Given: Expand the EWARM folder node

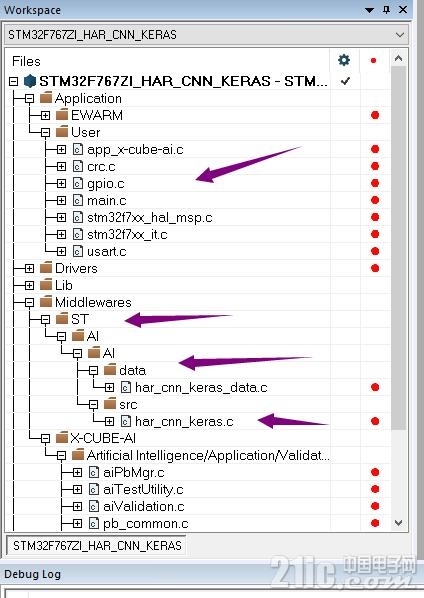Looking at the screenshot, I should pos(45,115).
